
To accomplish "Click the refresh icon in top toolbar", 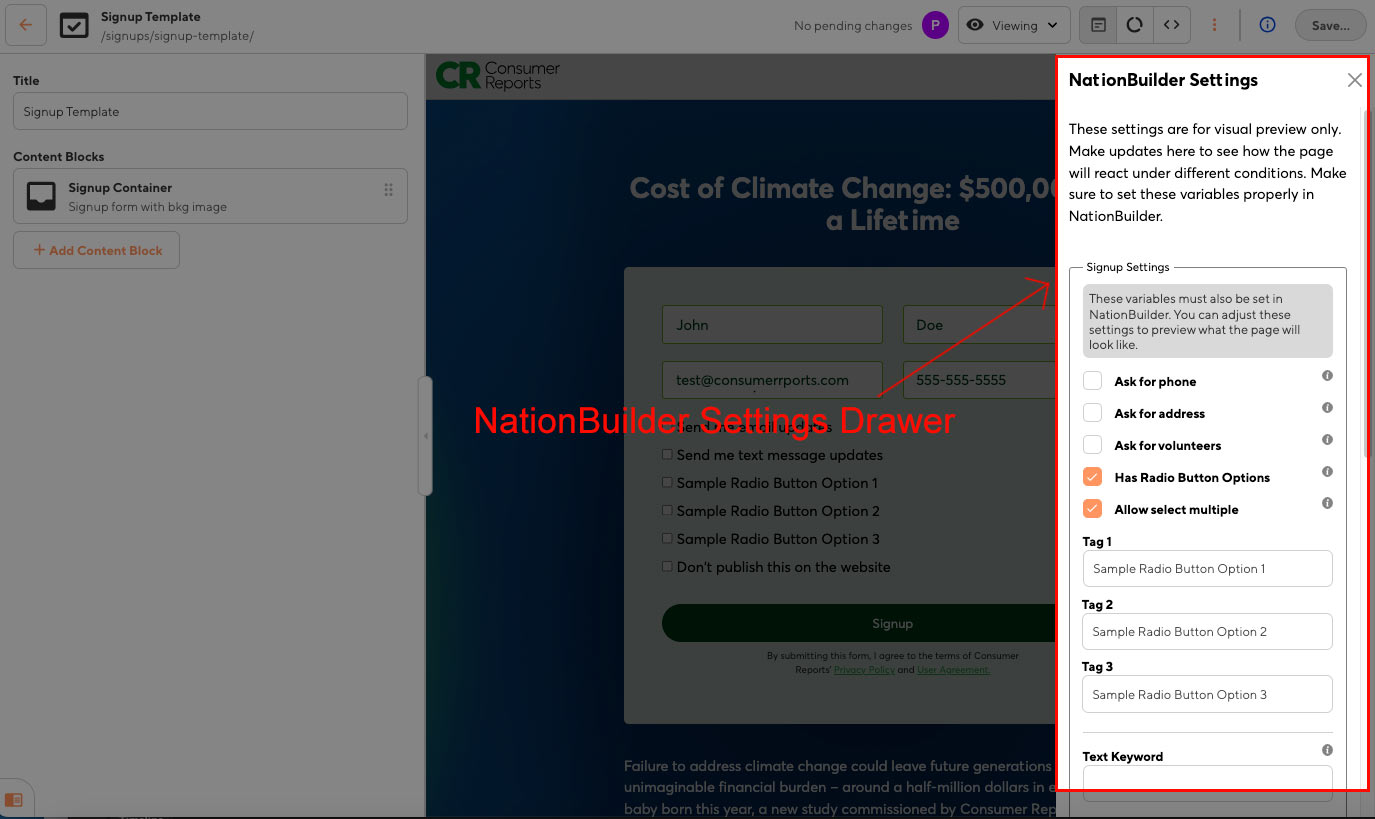I will click(x=1134, y=25).
